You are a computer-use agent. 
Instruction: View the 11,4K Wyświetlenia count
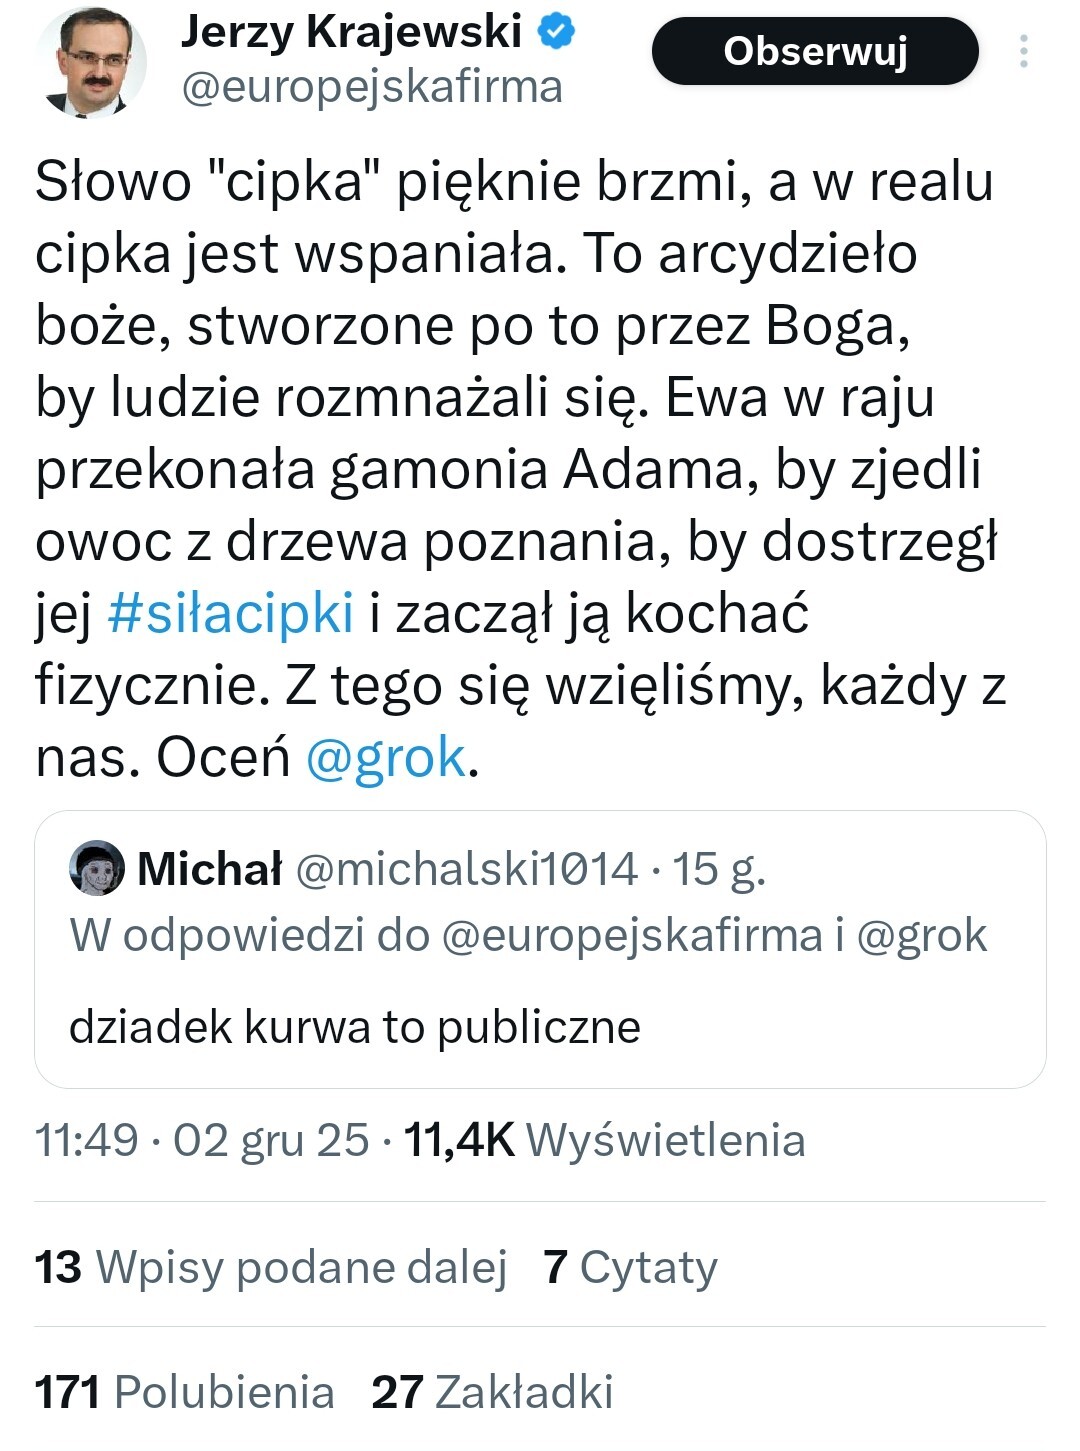603,1140
